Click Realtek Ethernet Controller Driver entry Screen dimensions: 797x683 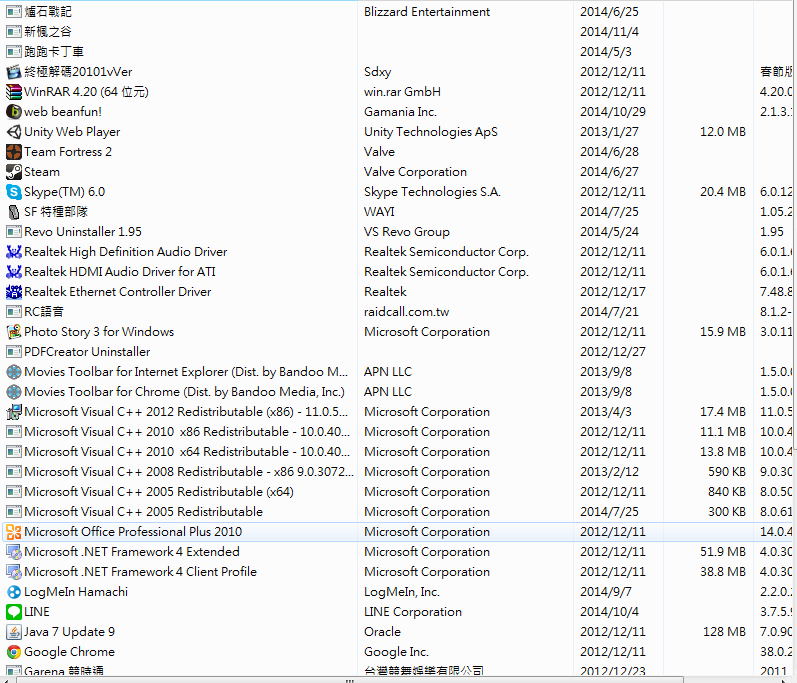[118, 292]
